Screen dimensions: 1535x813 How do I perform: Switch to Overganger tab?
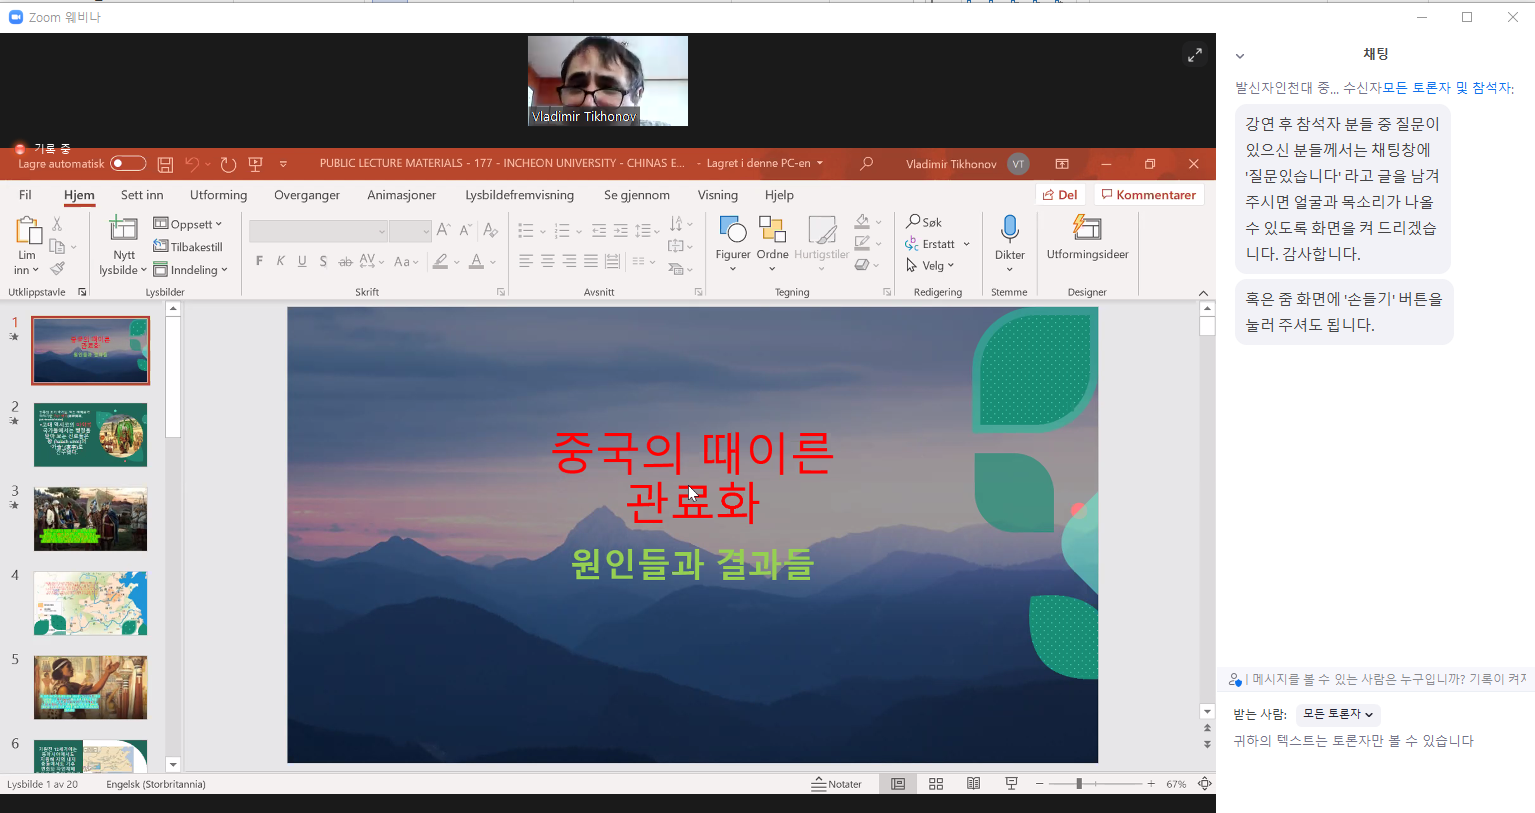307,195
